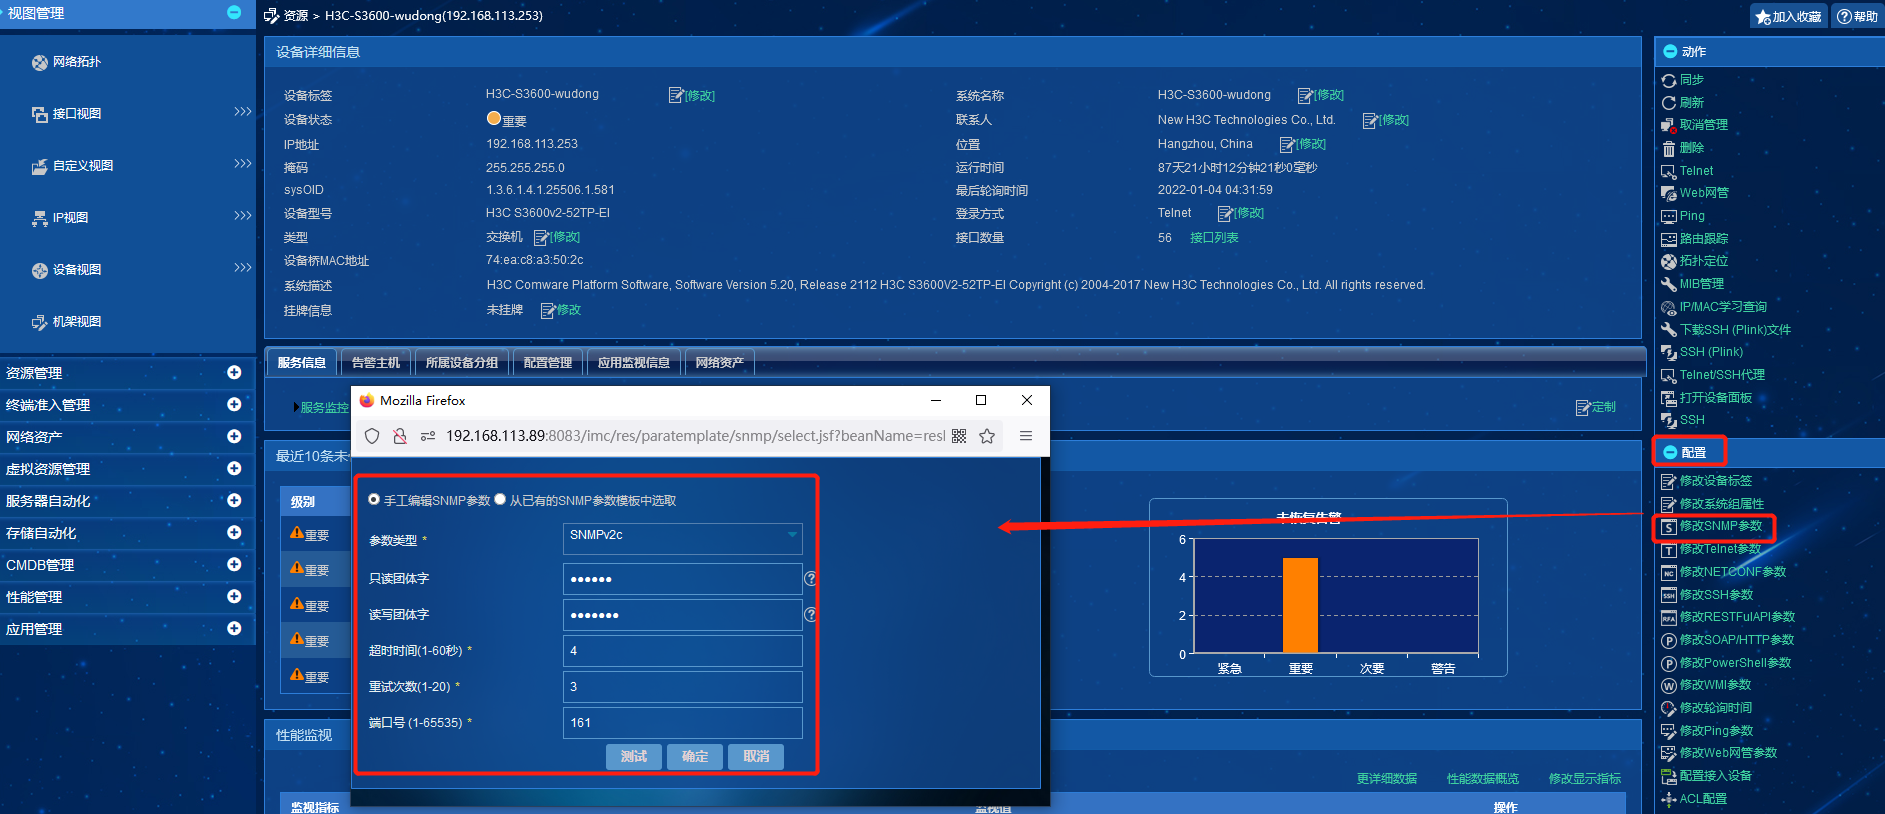The image size is (1885, 814).
Task: Click the 刷新 refresh icon
Action: 1668,103
